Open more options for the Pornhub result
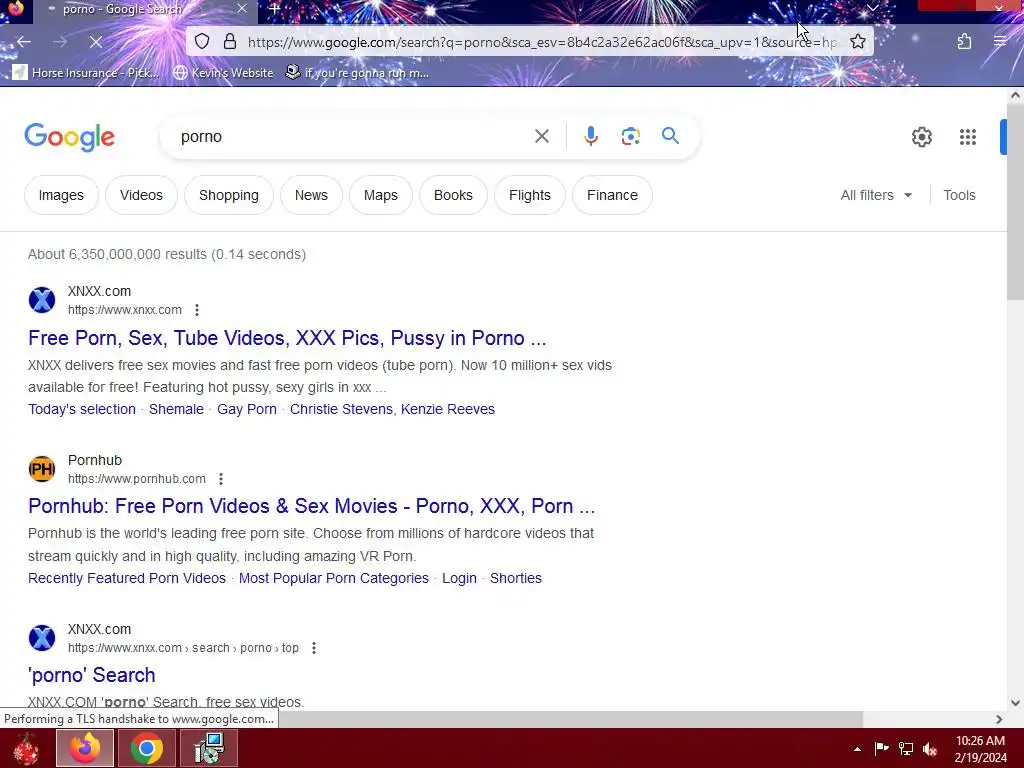 point(221,479)
